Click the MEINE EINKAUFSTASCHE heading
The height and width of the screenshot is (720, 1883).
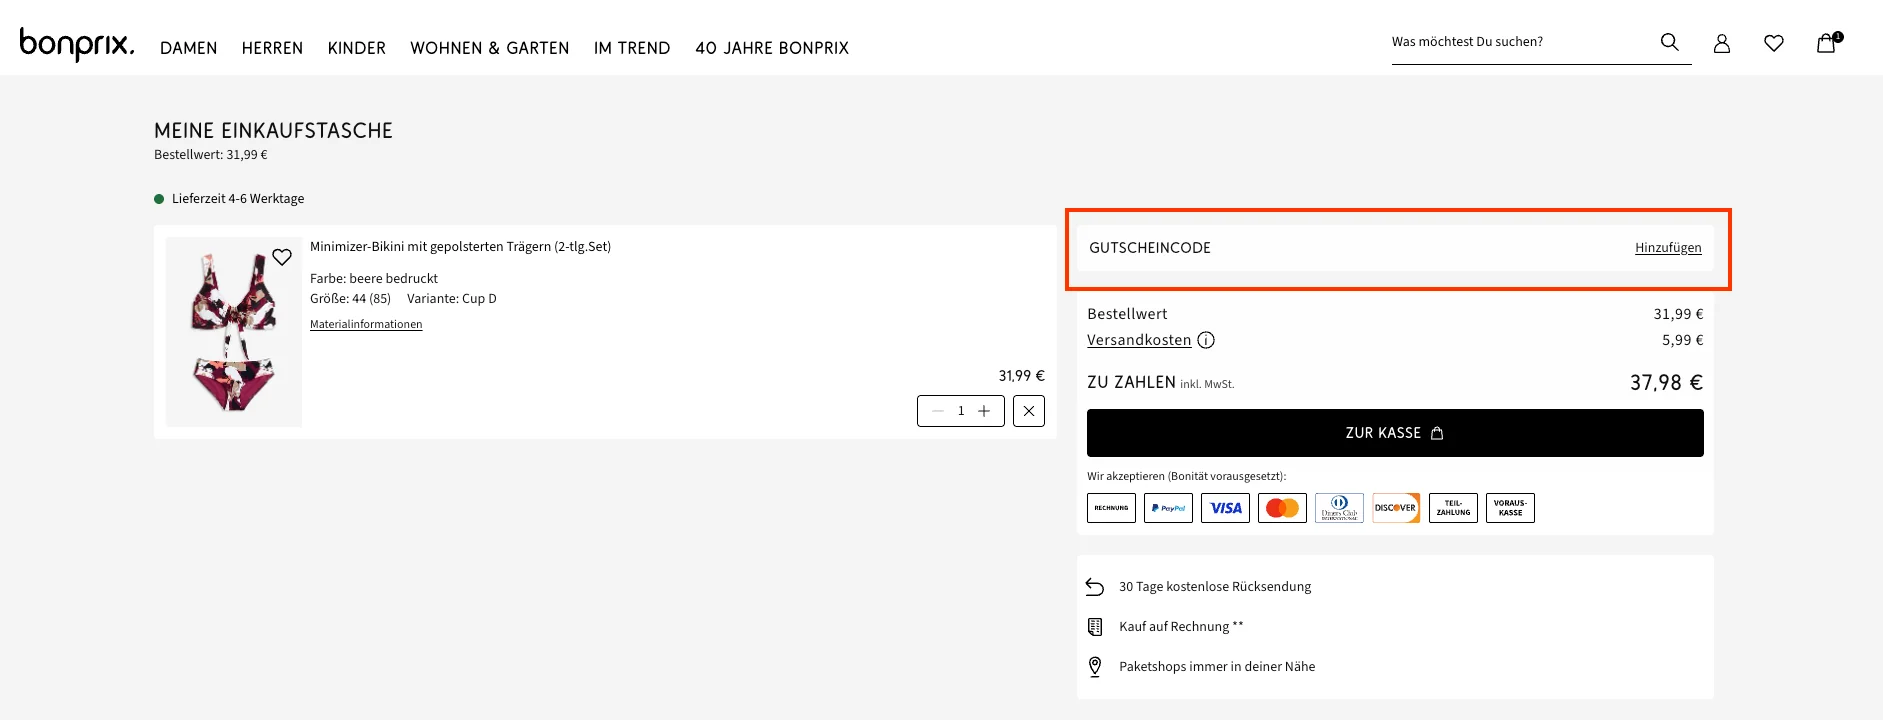click(273, 131)
